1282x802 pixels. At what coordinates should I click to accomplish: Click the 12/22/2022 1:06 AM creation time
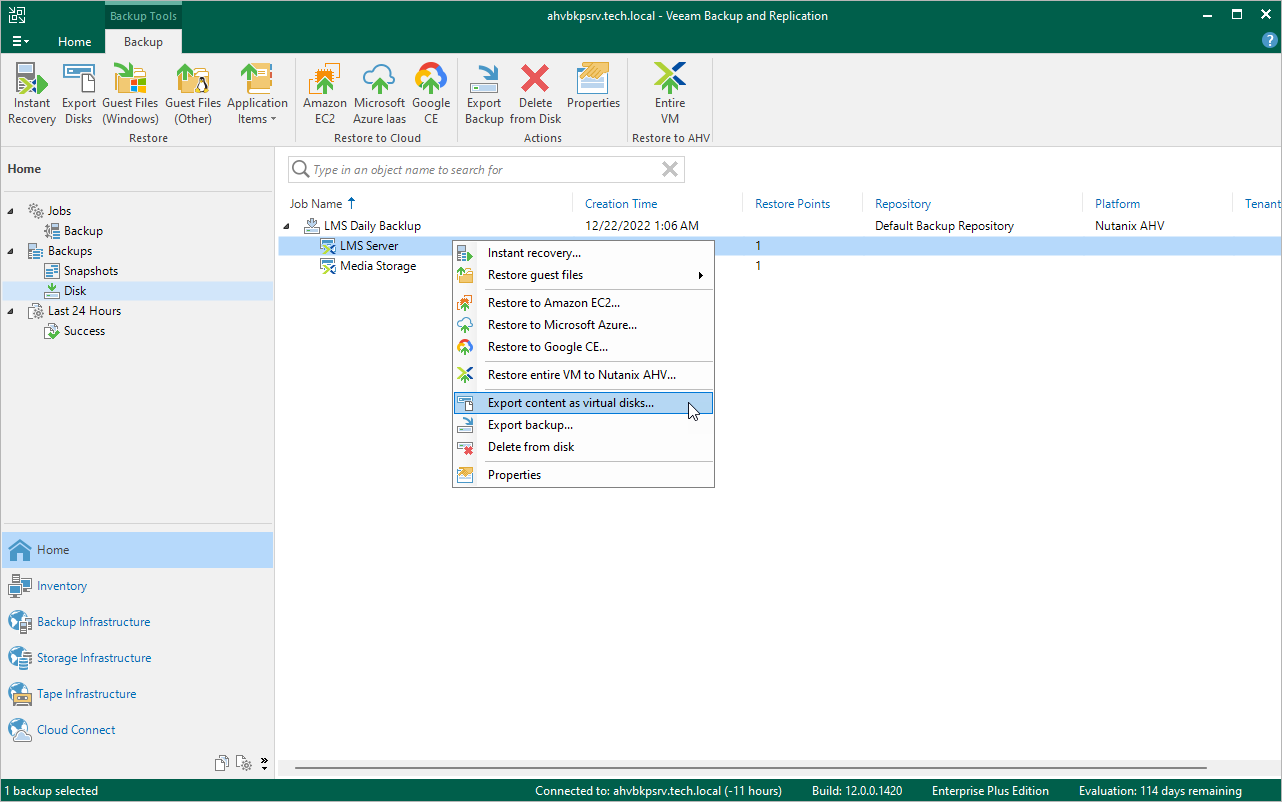click(x=642, y=226)
